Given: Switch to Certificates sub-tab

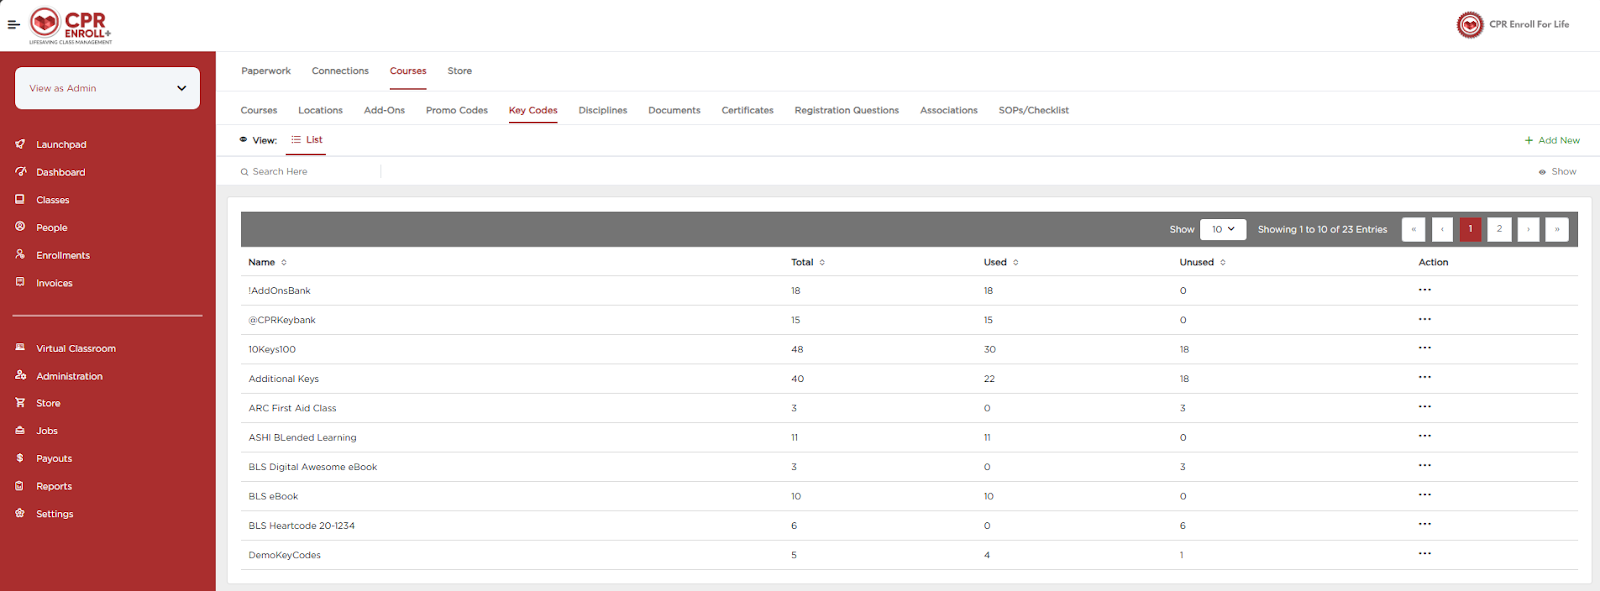Looking at the screenshot, I should point(747,110).
